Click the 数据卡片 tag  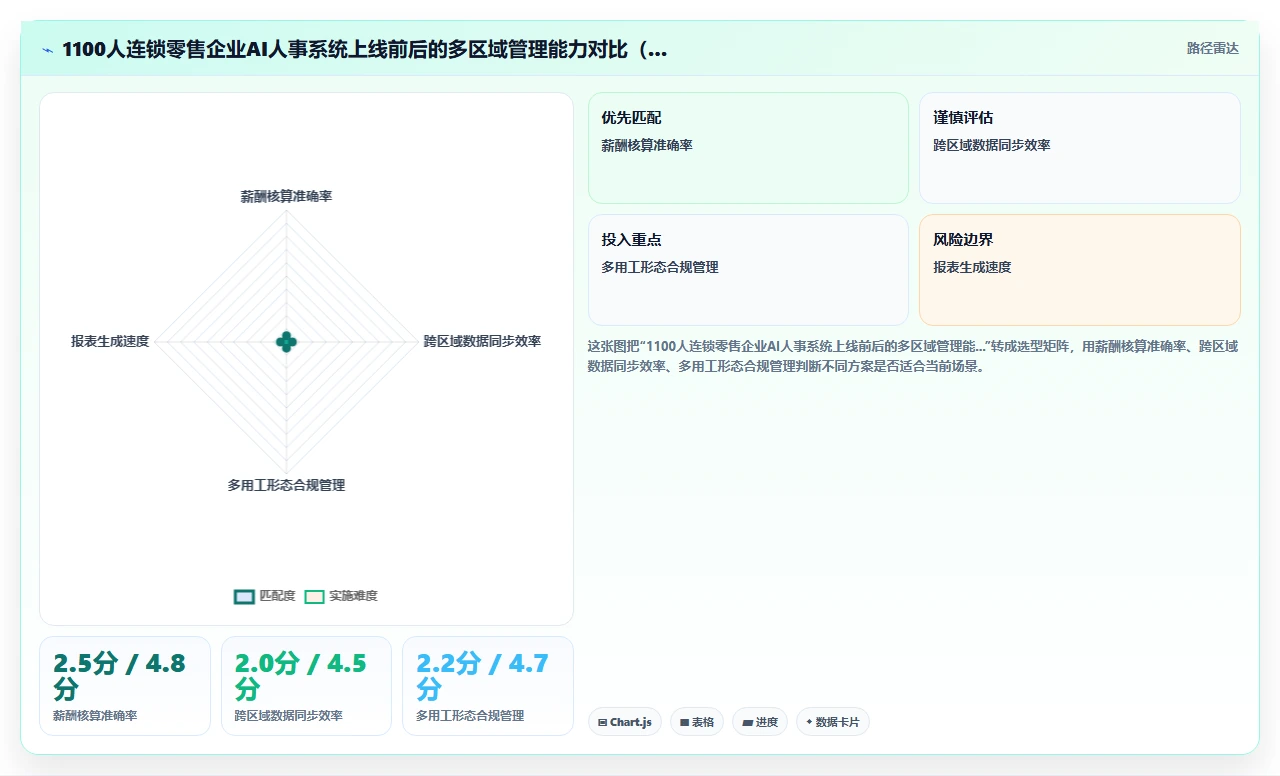(833, 722)
